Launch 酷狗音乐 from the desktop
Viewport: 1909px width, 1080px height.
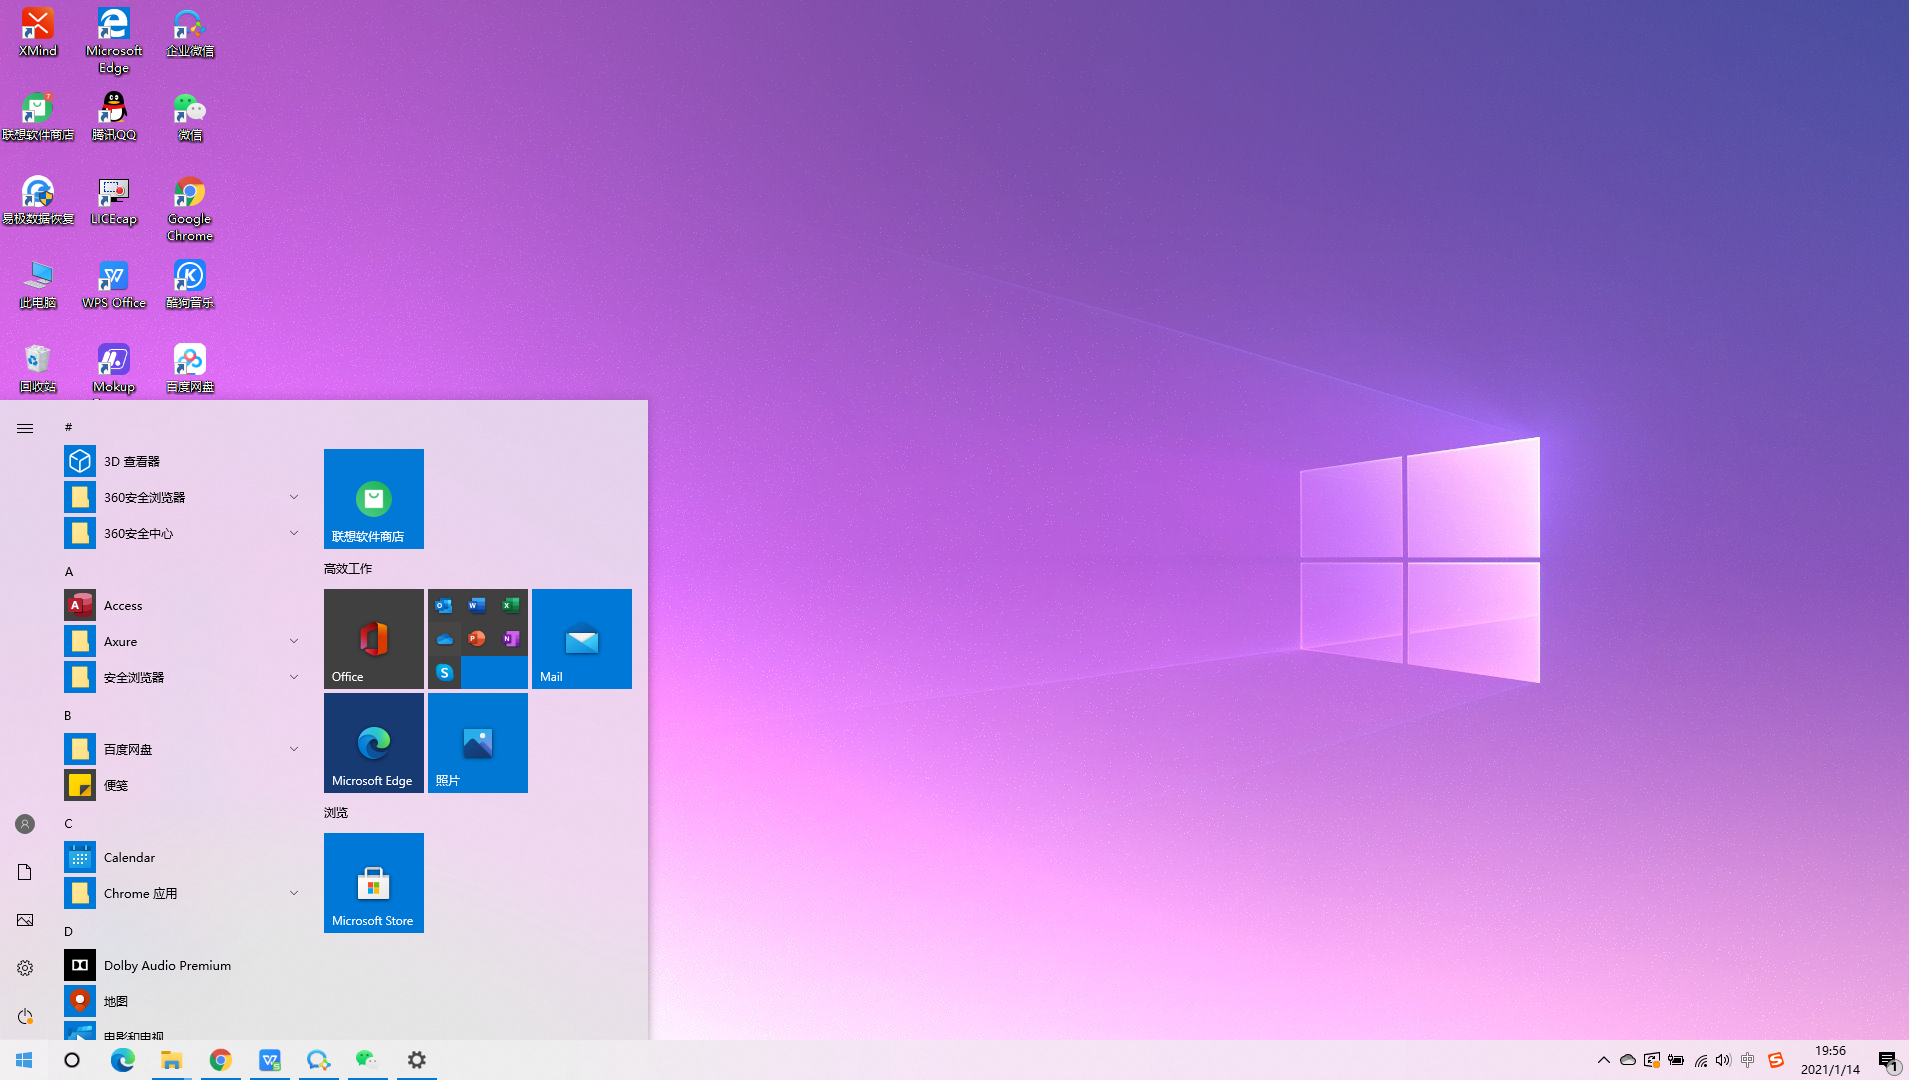coord(190,284)
